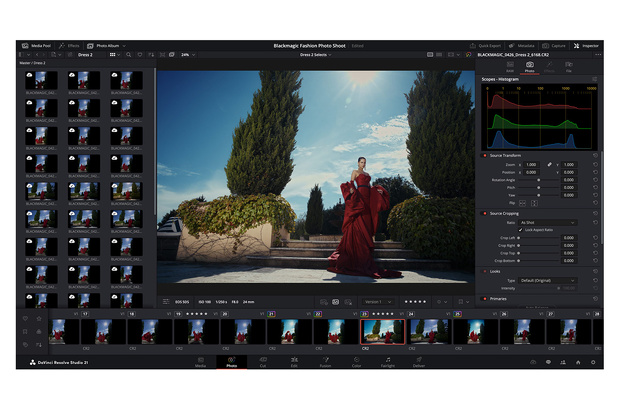Adjust the Yaw slider
Screen dimensions: 640x412
tap(538, 196)
